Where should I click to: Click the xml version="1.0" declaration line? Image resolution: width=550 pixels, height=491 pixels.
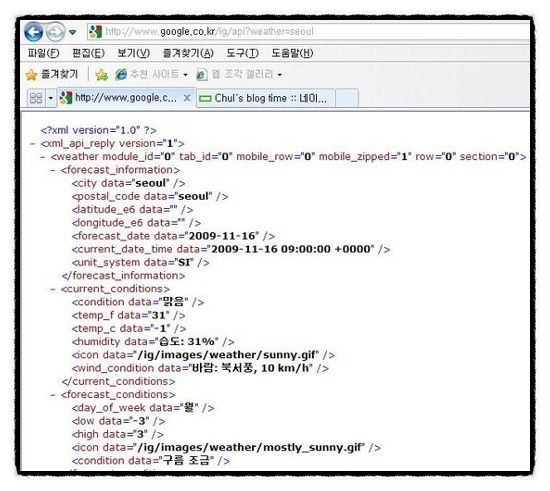click(x=99, y=130)
